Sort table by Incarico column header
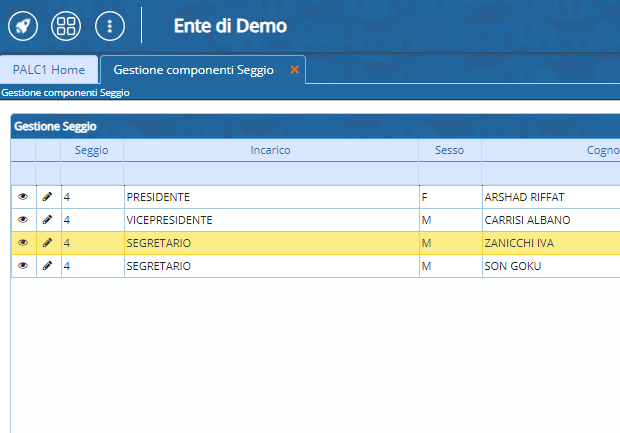Screen dimensions: 620x433 [270, 150]
